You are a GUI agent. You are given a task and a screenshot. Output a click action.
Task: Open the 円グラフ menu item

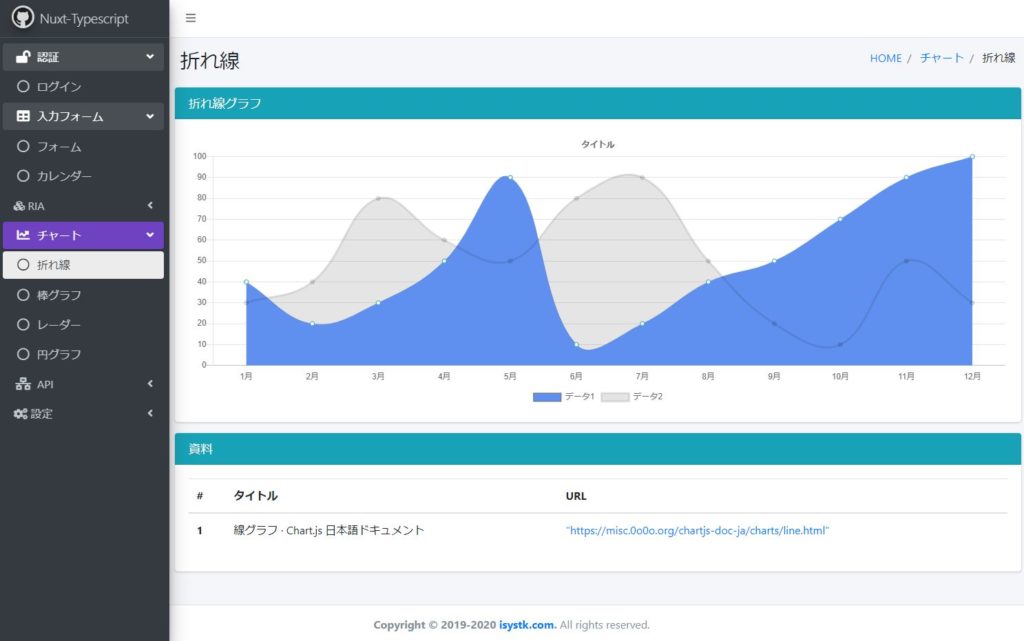[x=83, y=354]
